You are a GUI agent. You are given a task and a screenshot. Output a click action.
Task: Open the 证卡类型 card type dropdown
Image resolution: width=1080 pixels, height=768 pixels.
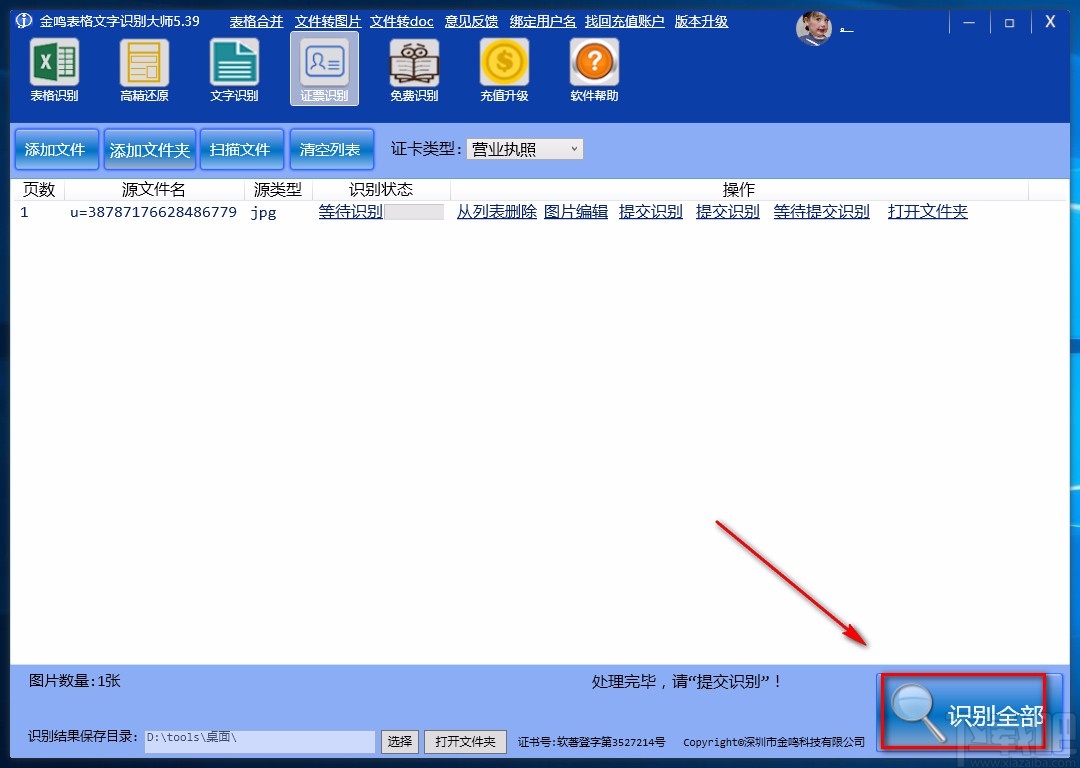[x=575, y=148]
